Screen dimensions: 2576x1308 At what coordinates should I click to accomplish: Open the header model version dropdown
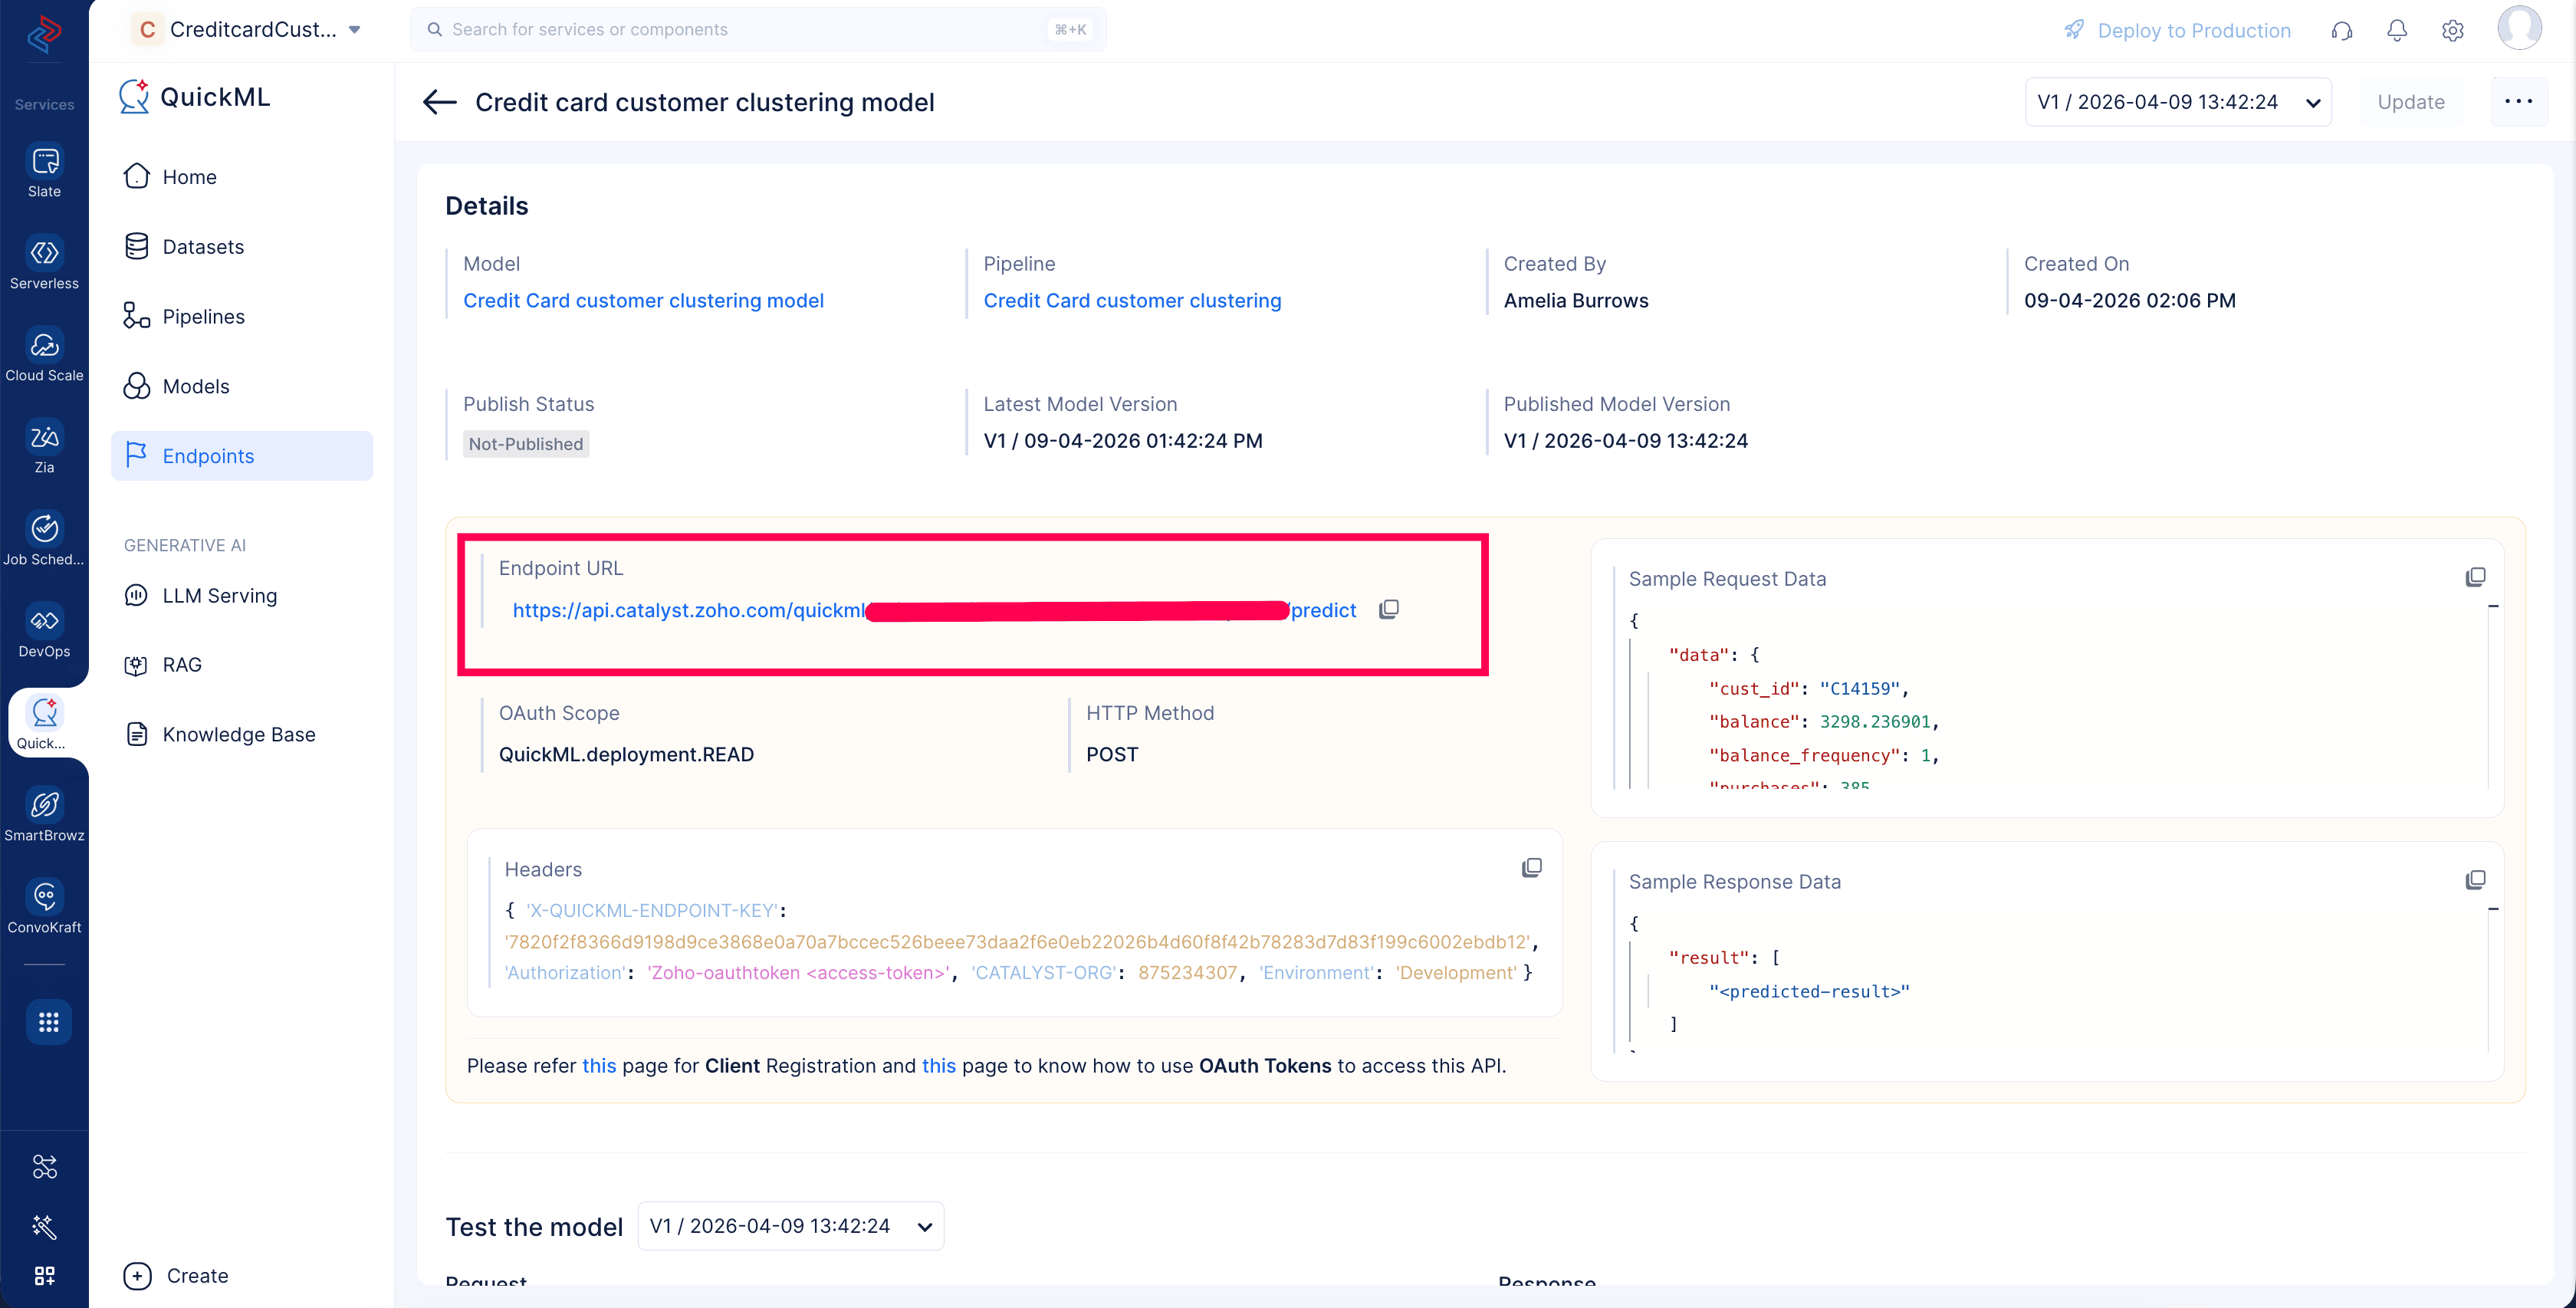pos(2178,102)
